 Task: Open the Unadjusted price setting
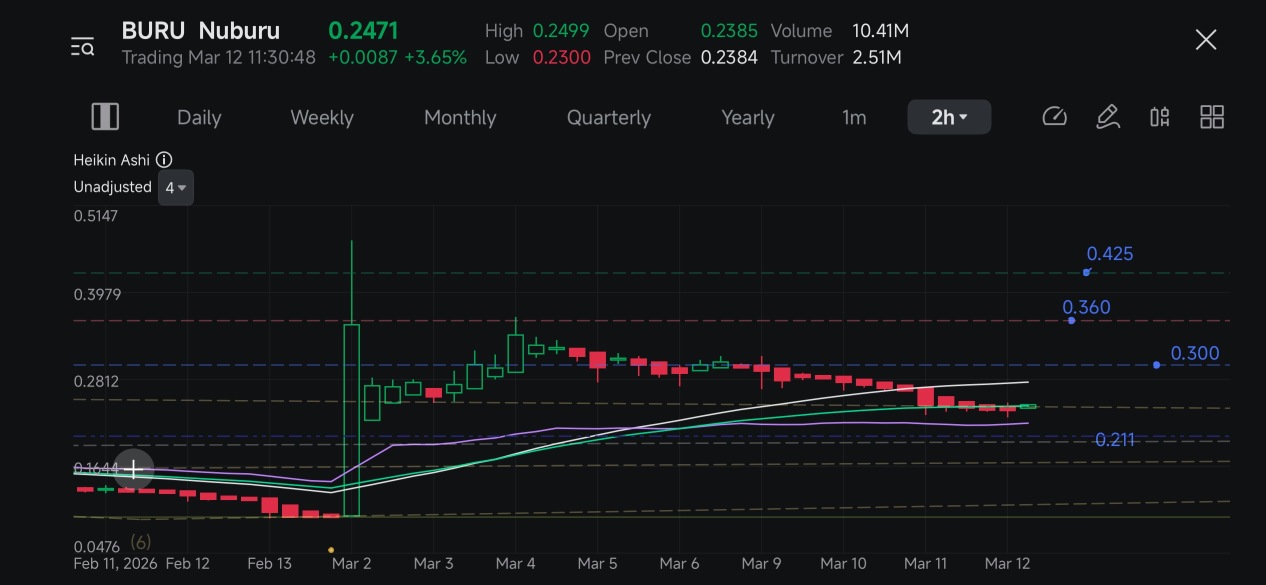(112, 187)
